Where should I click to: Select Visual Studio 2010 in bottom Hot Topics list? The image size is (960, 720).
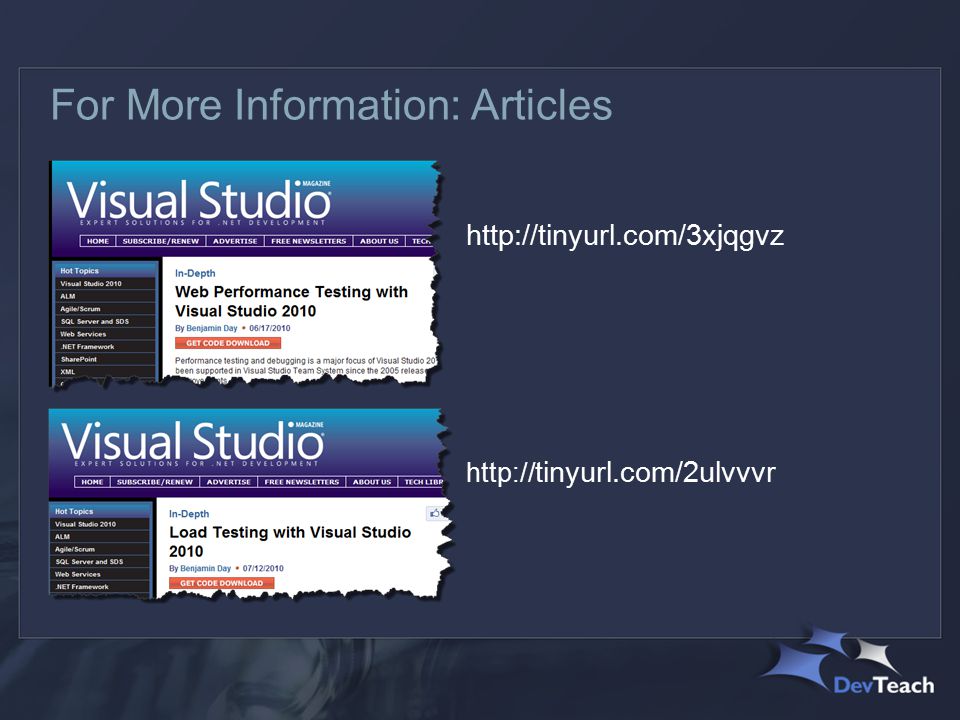pos(100,524)
